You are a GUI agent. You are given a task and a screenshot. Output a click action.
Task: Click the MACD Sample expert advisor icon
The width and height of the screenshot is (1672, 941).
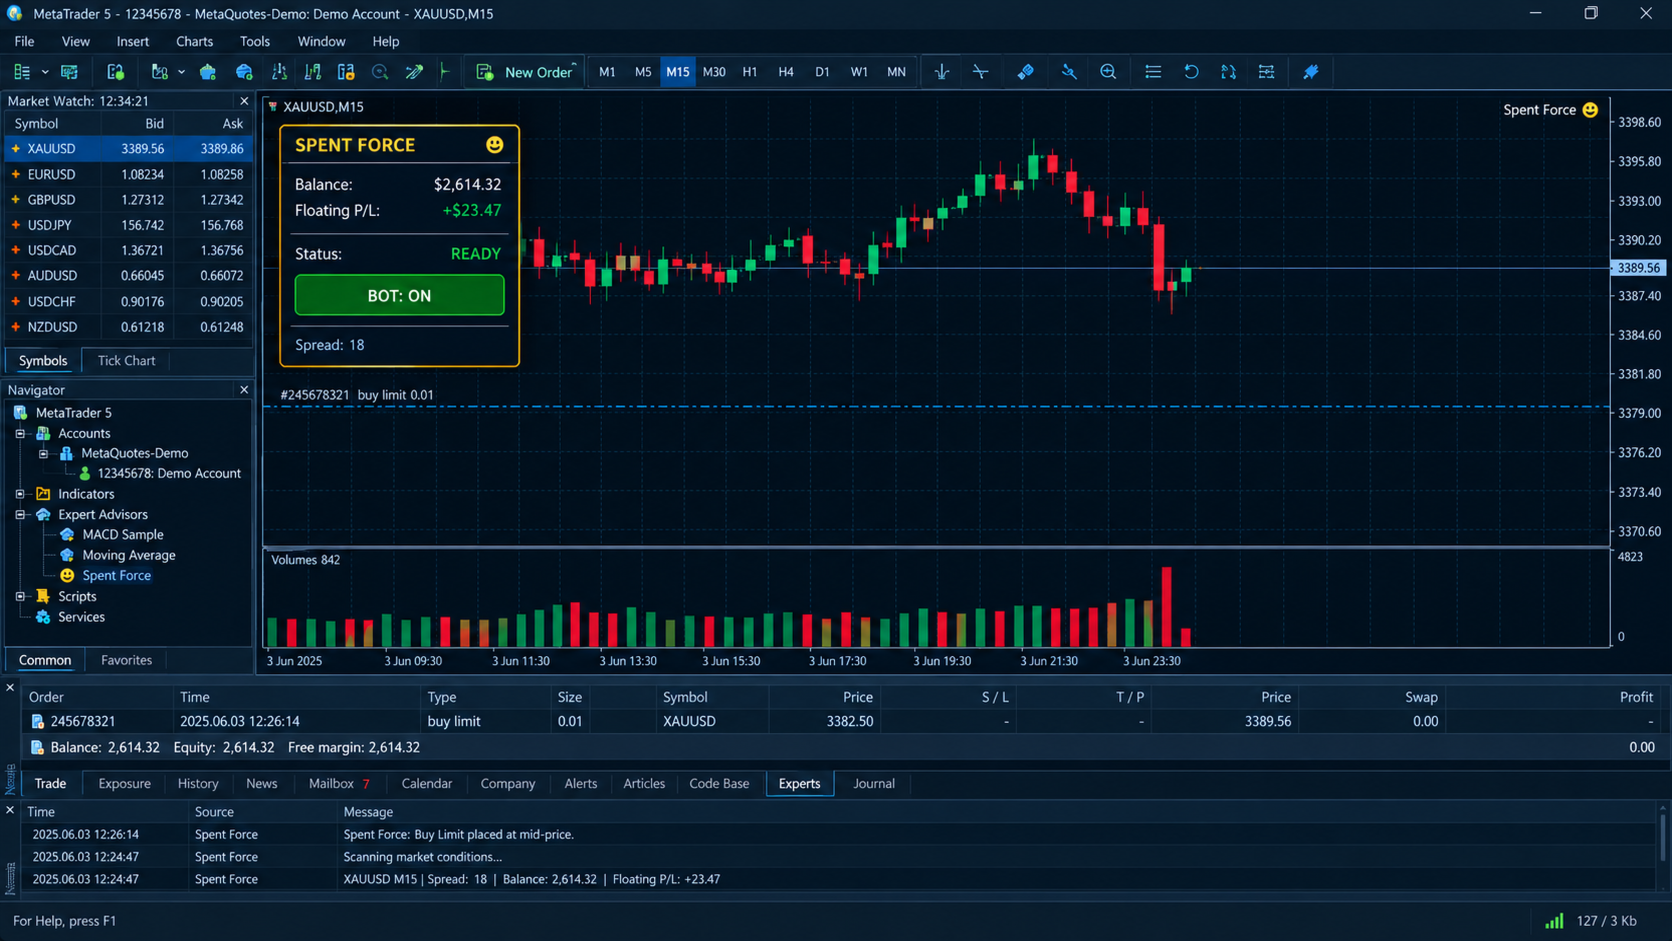coord(67,534)
